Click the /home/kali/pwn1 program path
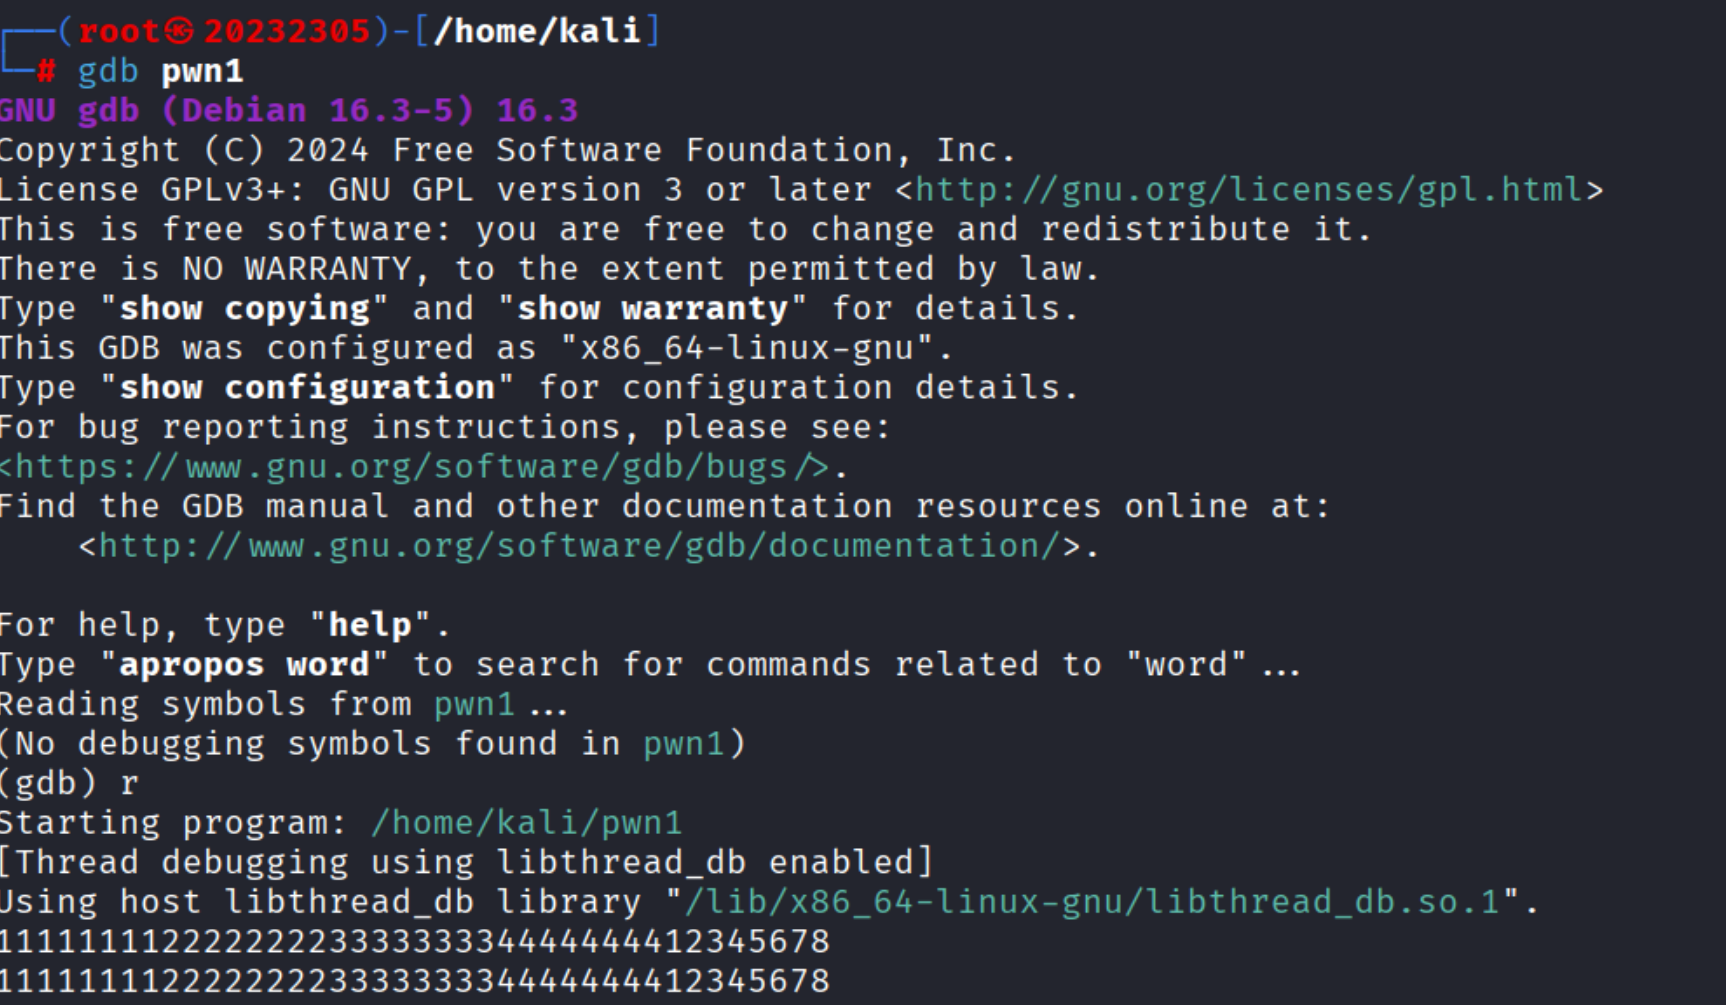 (526, 823)
